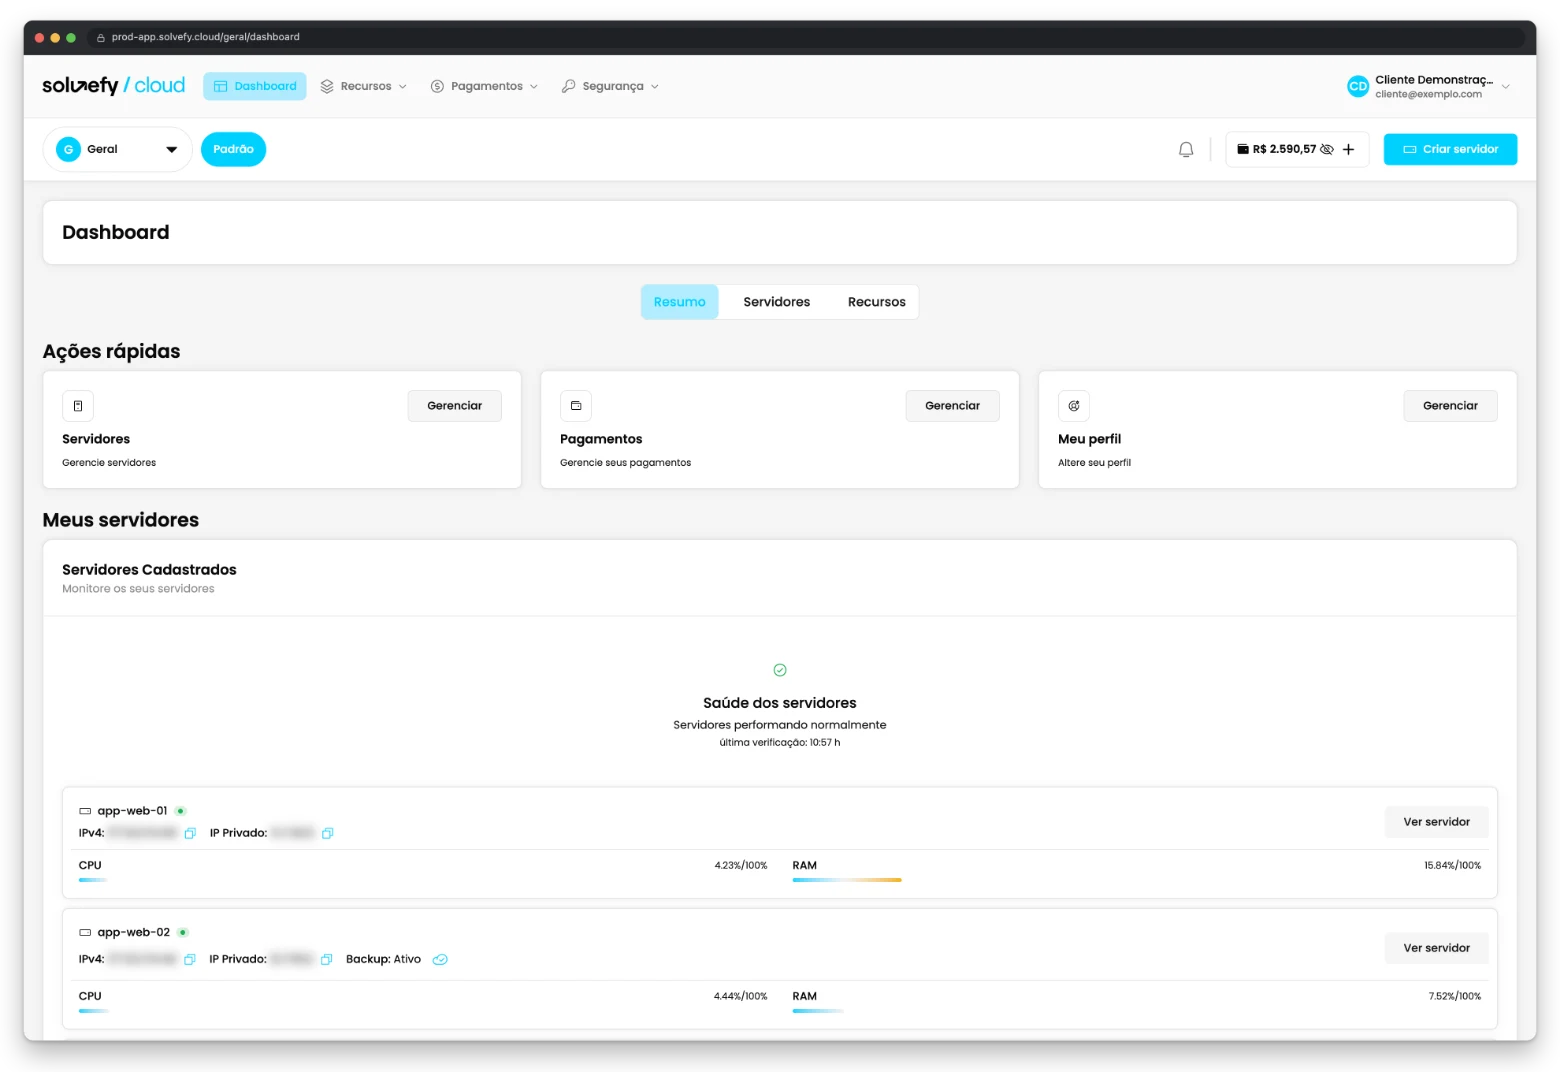Click the wallet icon beside R$ 2.590,57

tap(1243, 149)
